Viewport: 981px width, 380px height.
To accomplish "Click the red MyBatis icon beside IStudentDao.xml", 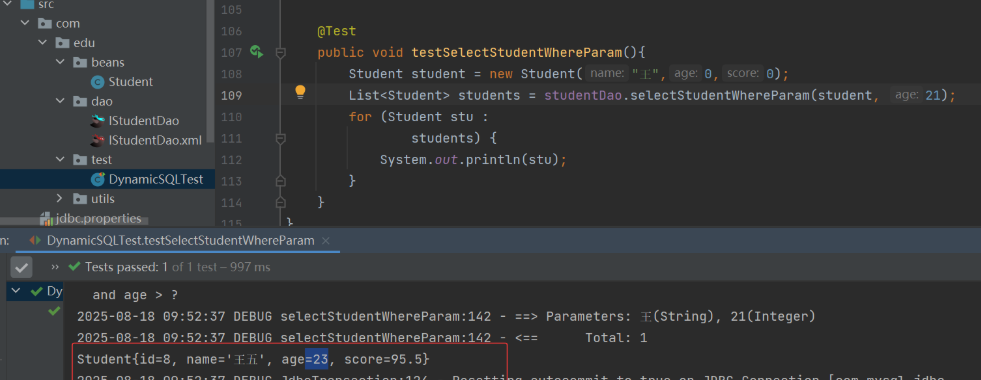I will (x=97, y=140).
